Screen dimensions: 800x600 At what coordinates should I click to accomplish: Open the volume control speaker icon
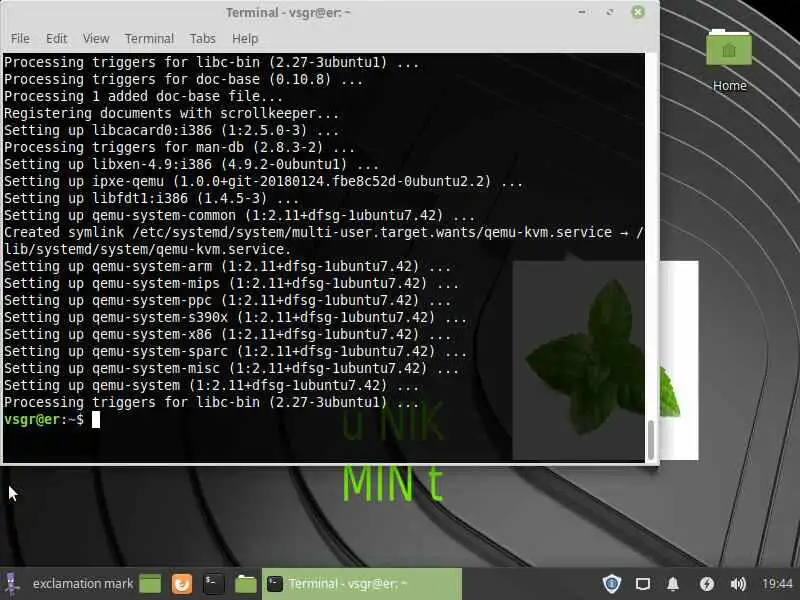[x=738, y=584]
